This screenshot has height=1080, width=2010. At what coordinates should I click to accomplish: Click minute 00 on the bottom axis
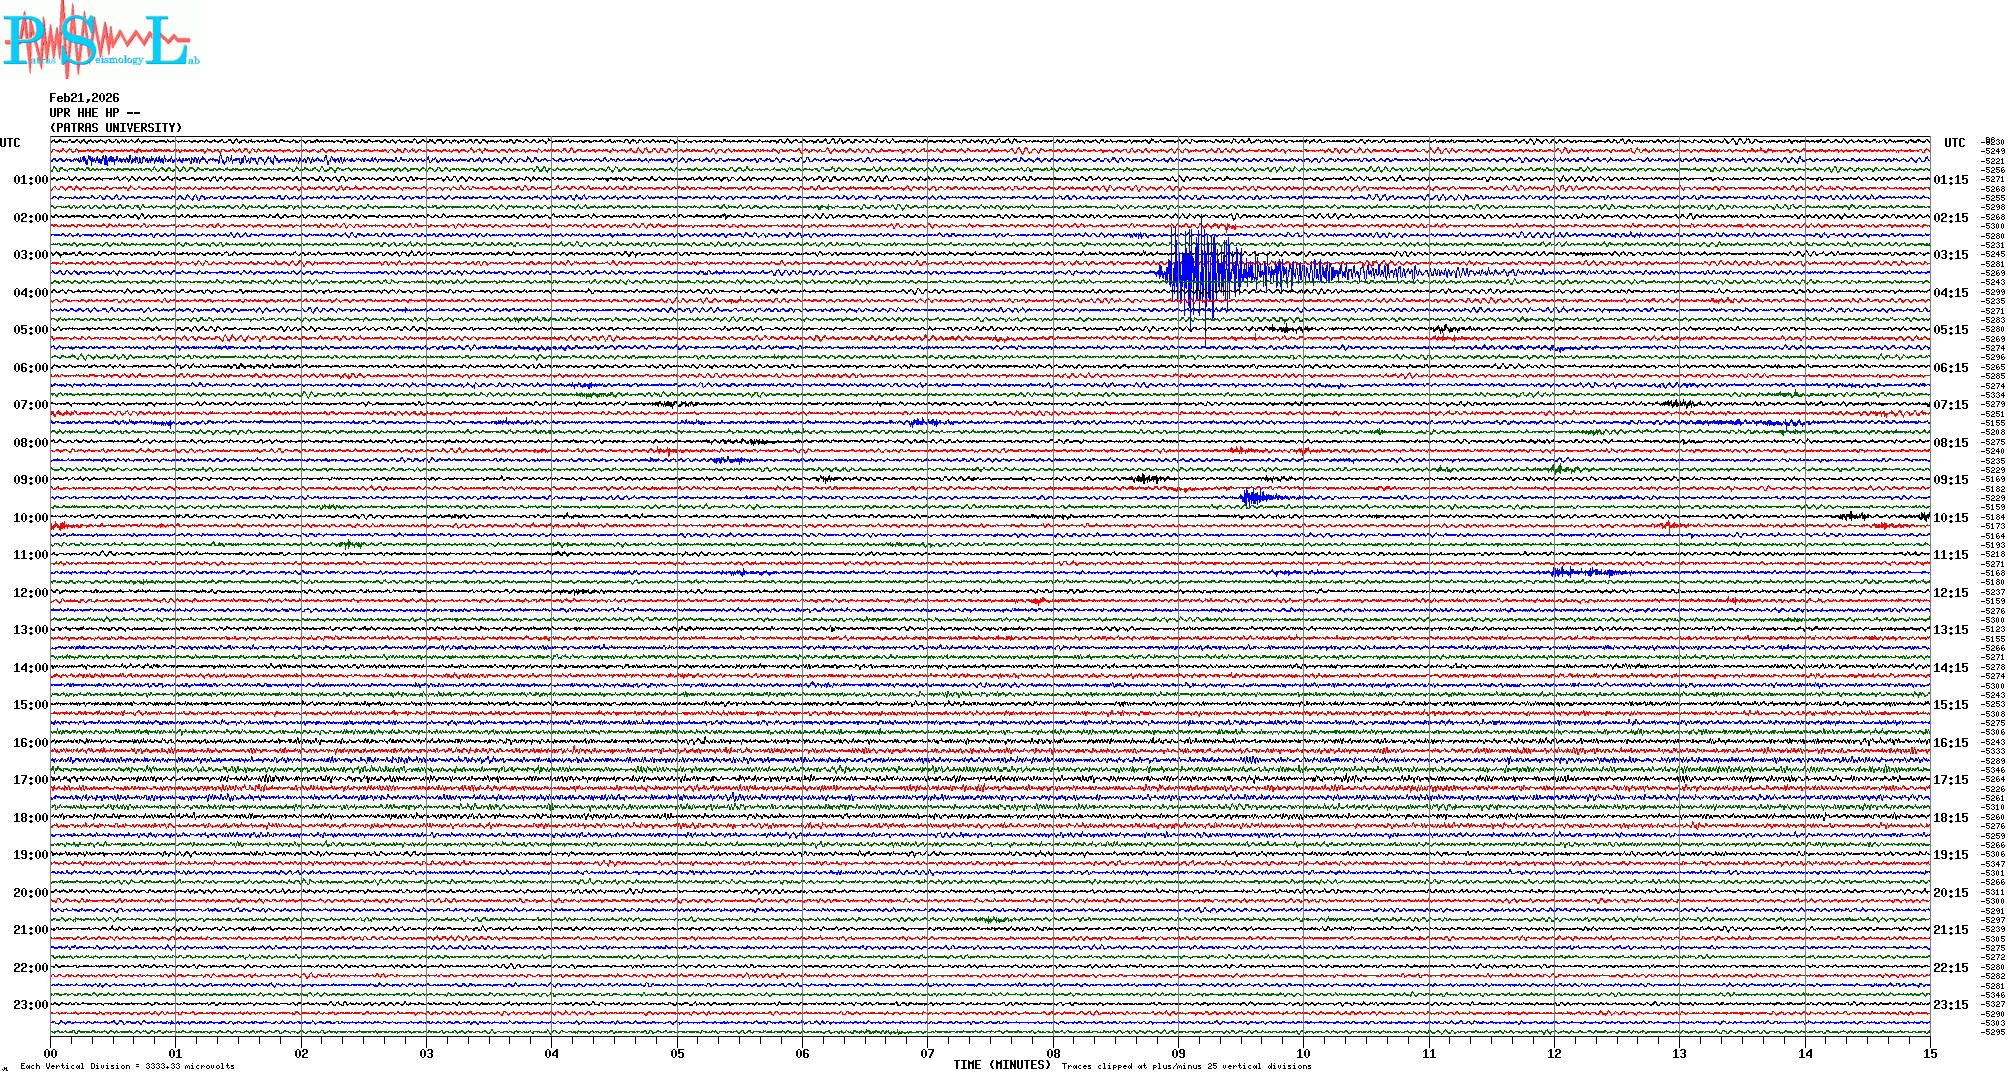pyautogui.click(x=50, y=1053)
